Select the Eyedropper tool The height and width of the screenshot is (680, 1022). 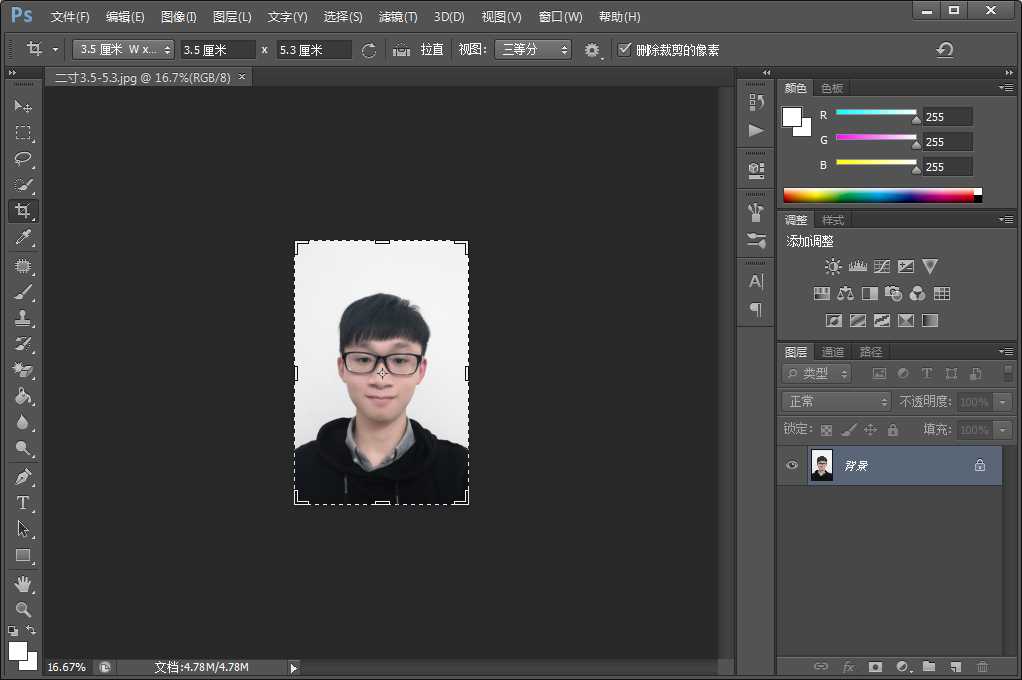[x=23, y=237]
